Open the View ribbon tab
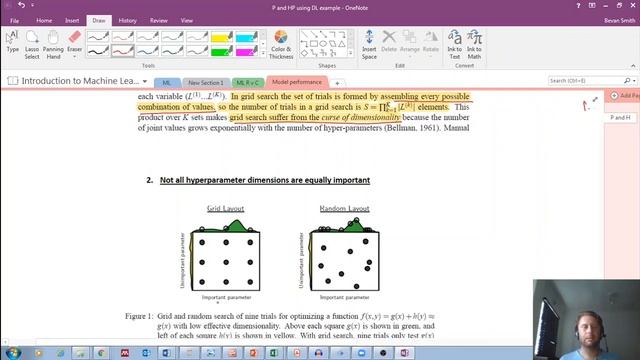This screenshot has width=640, height=360. point(187,20)
